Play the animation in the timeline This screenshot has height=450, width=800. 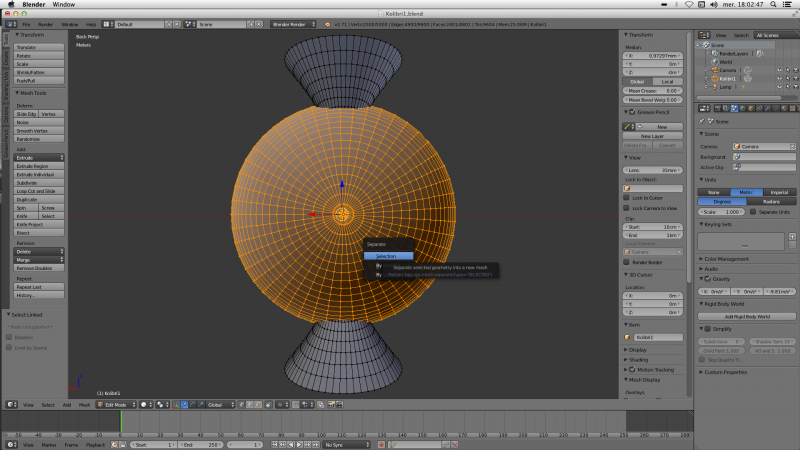tap(299, 445)
